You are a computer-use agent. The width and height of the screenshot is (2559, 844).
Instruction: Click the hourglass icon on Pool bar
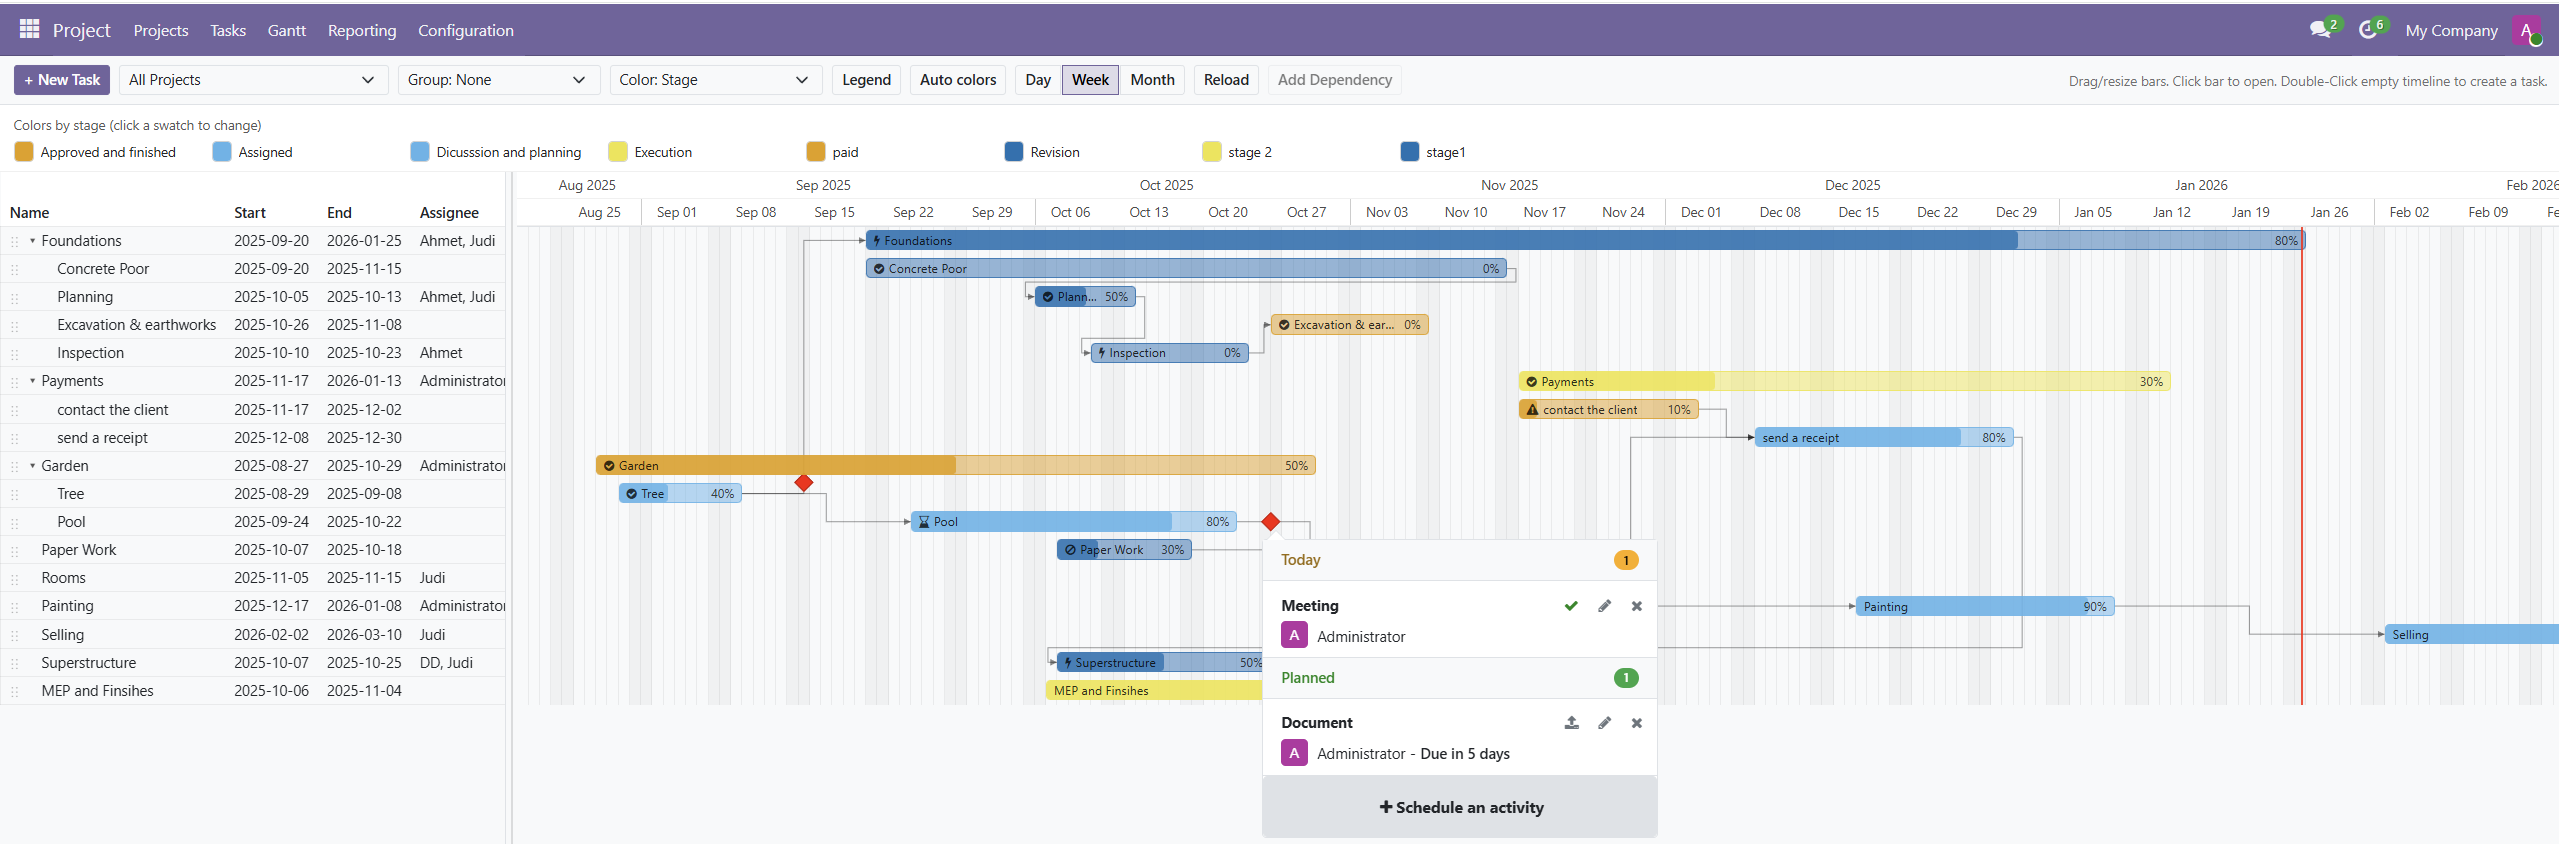click(924, 522)
